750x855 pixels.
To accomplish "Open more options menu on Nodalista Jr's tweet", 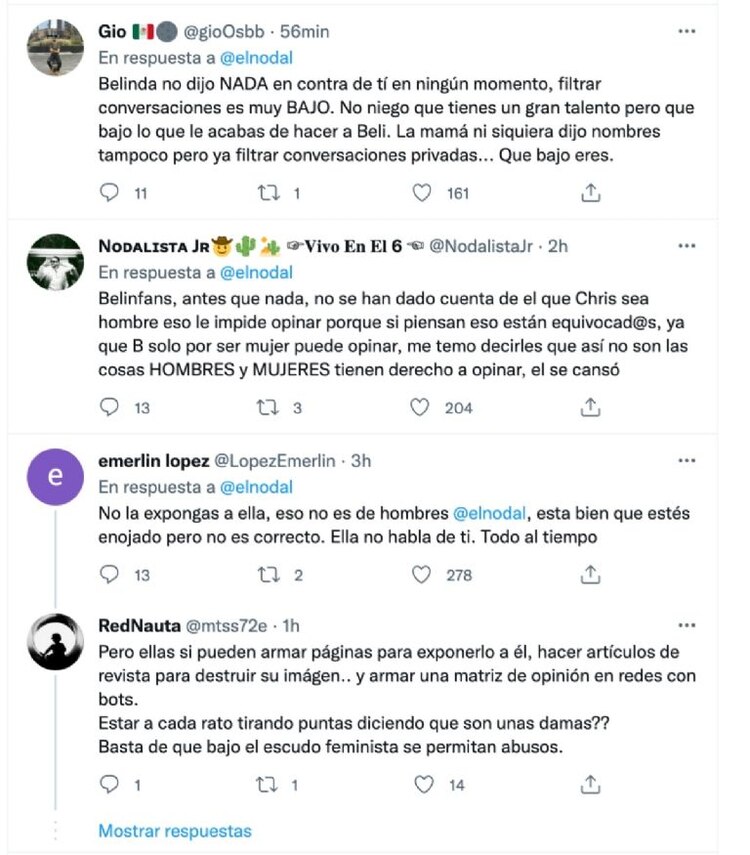I will click(x=687, y=245).
